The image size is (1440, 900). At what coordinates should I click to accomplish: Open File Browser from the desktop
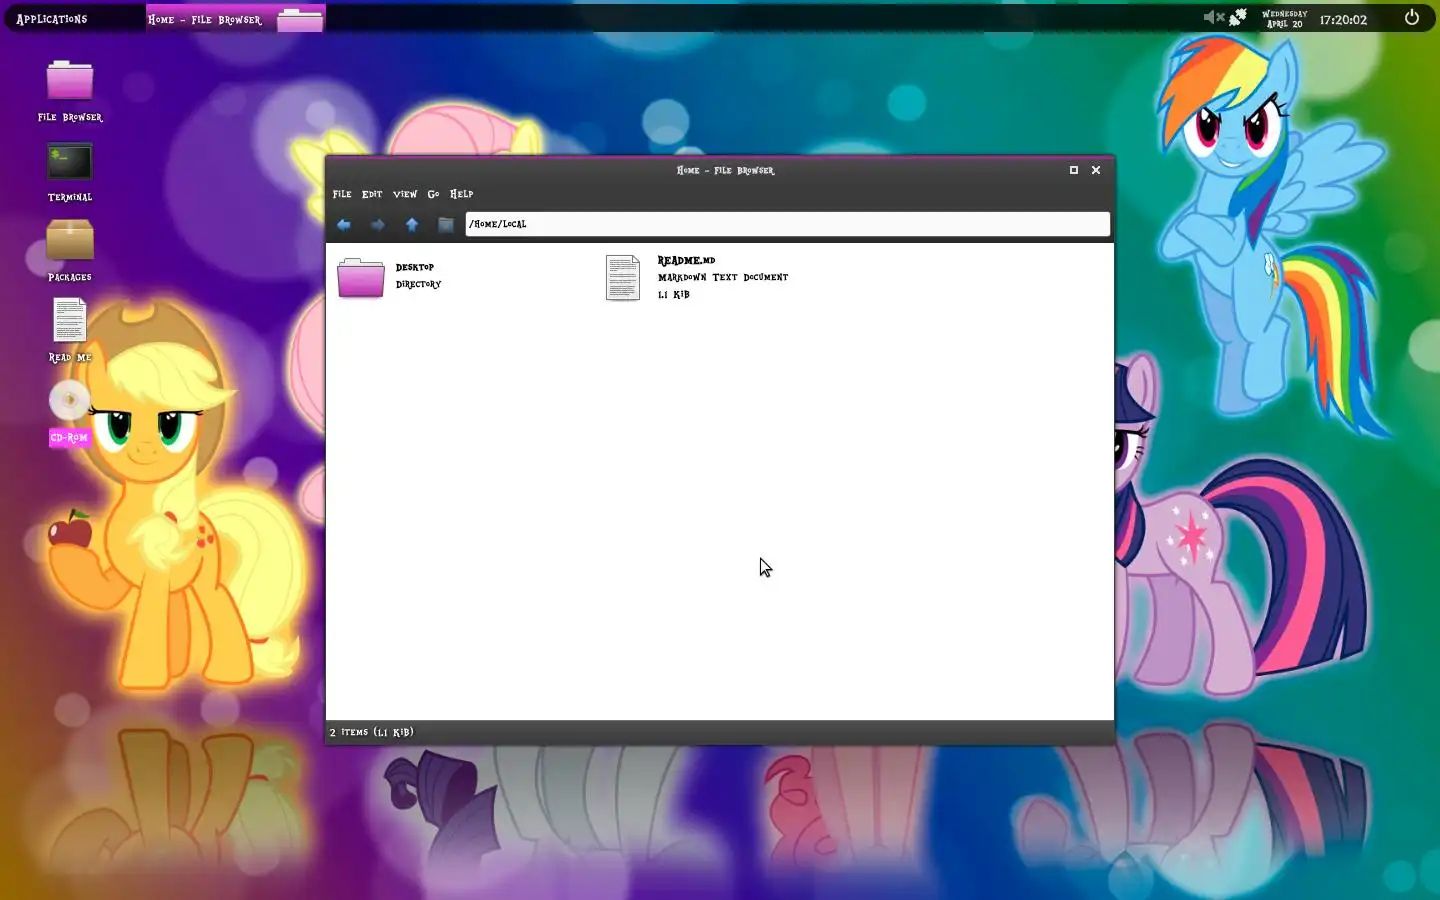pyautogui.click(x=70, y=80)
